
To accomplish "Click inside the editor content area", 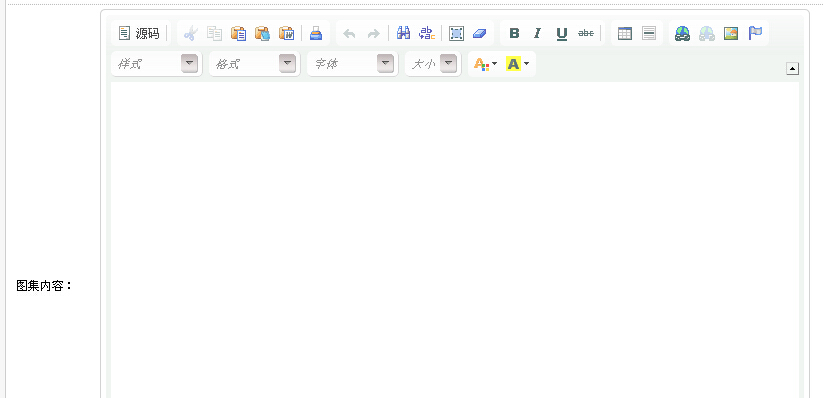I will (x=455, y=239).
